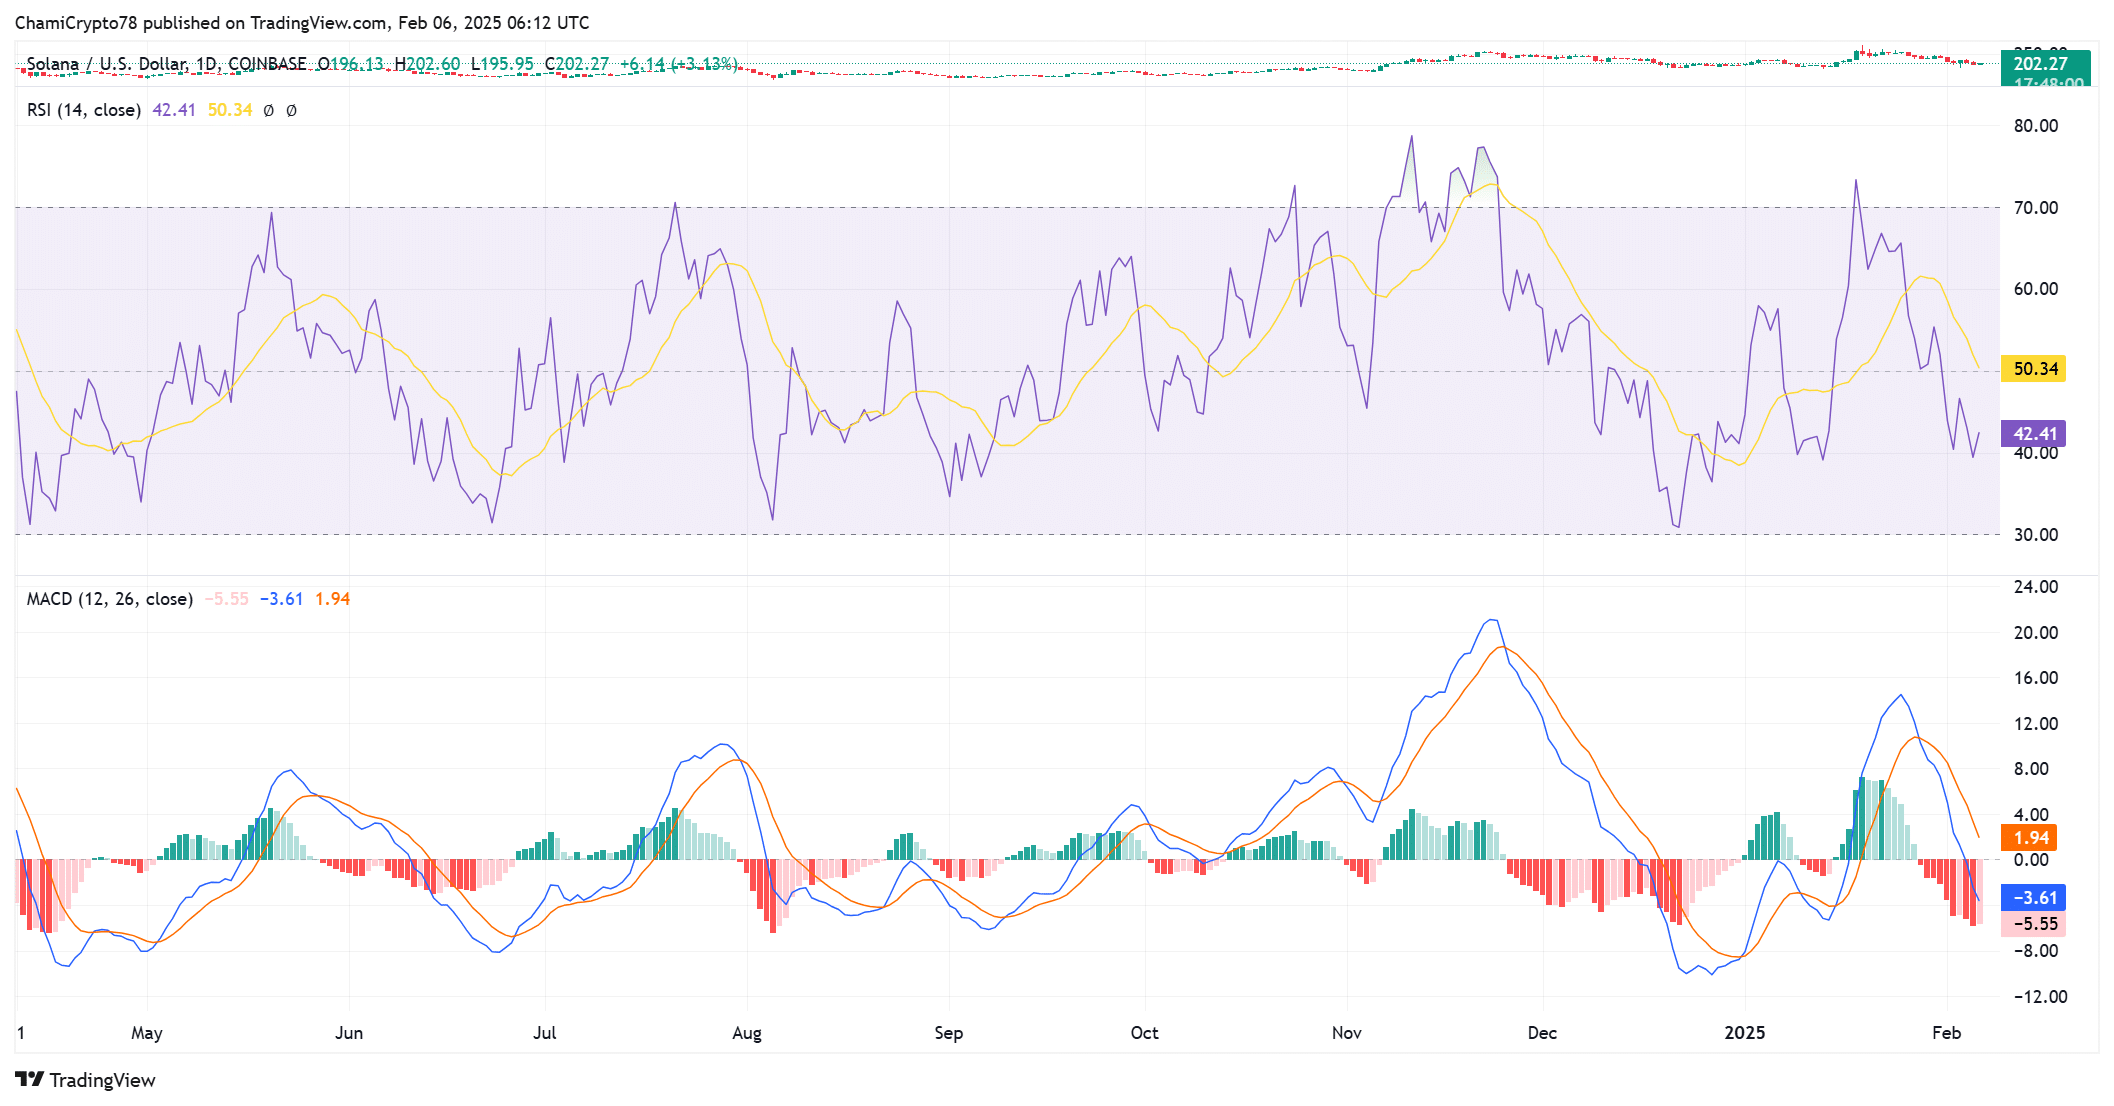
Task: Click the 2025 label on the time axis
Action: tap(1744, 1033)
